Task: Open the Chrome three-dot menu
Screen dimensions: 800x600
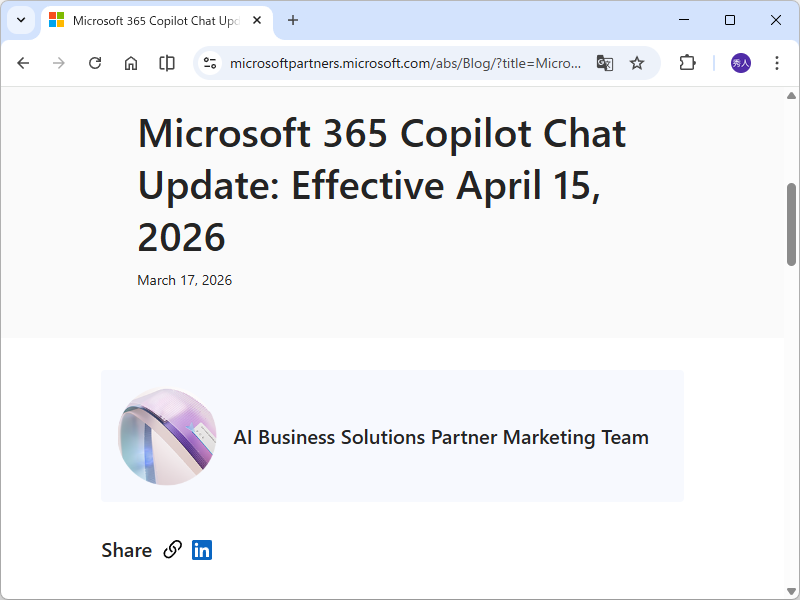Action: coord(777,63)
